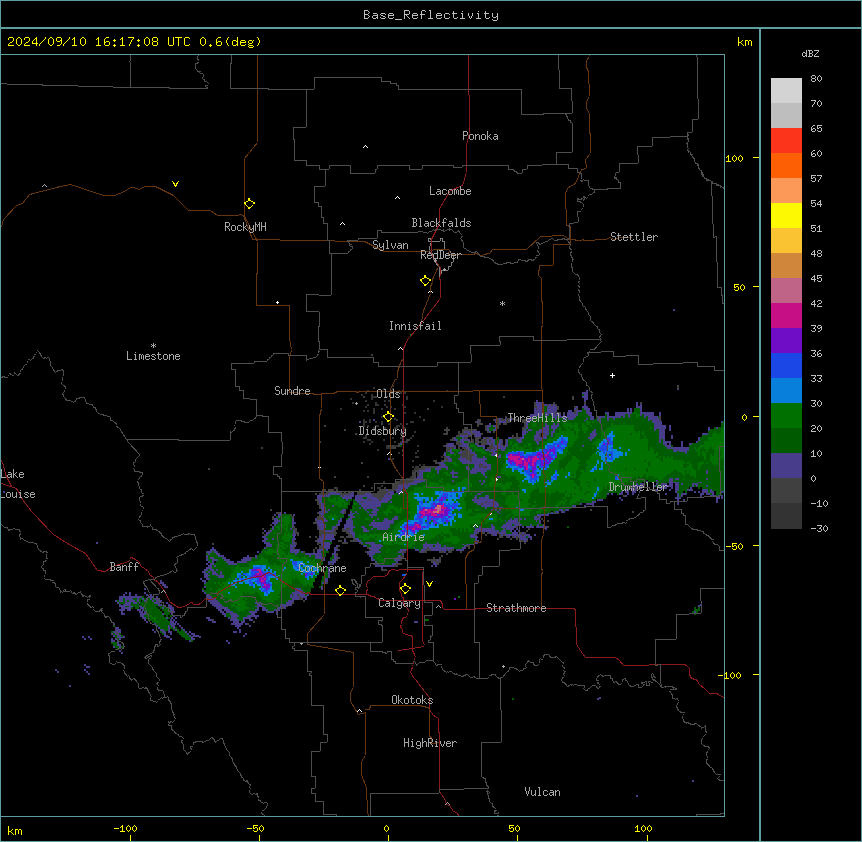Click the Lacombe city label
Viewport: 862px width, 842px height.
coord(450,191)
